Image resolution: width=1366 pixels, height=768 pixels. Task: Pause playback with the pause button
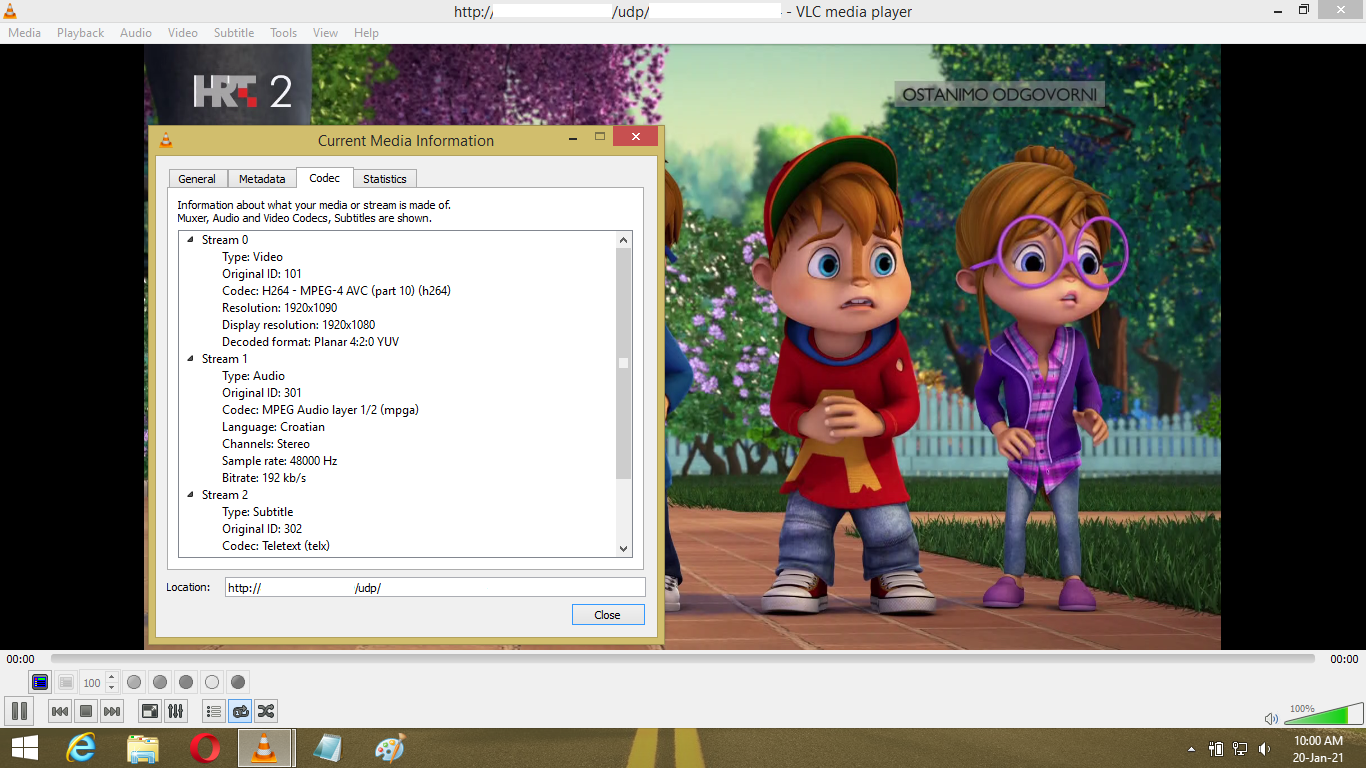(x=19, y=711)
